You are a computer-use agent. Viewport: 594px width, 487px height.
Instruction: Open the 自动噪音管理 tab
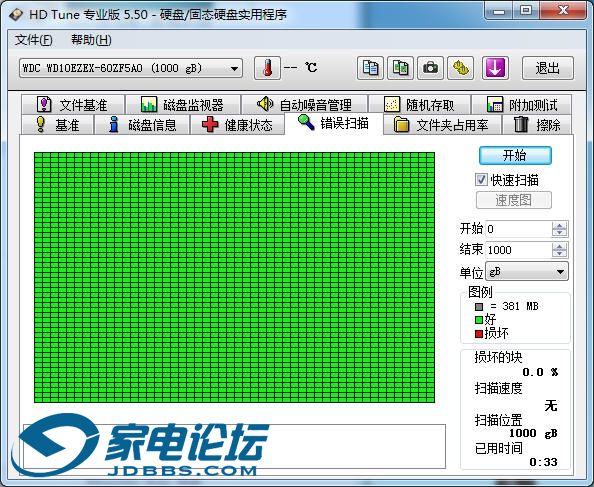[x=305, y=105]
